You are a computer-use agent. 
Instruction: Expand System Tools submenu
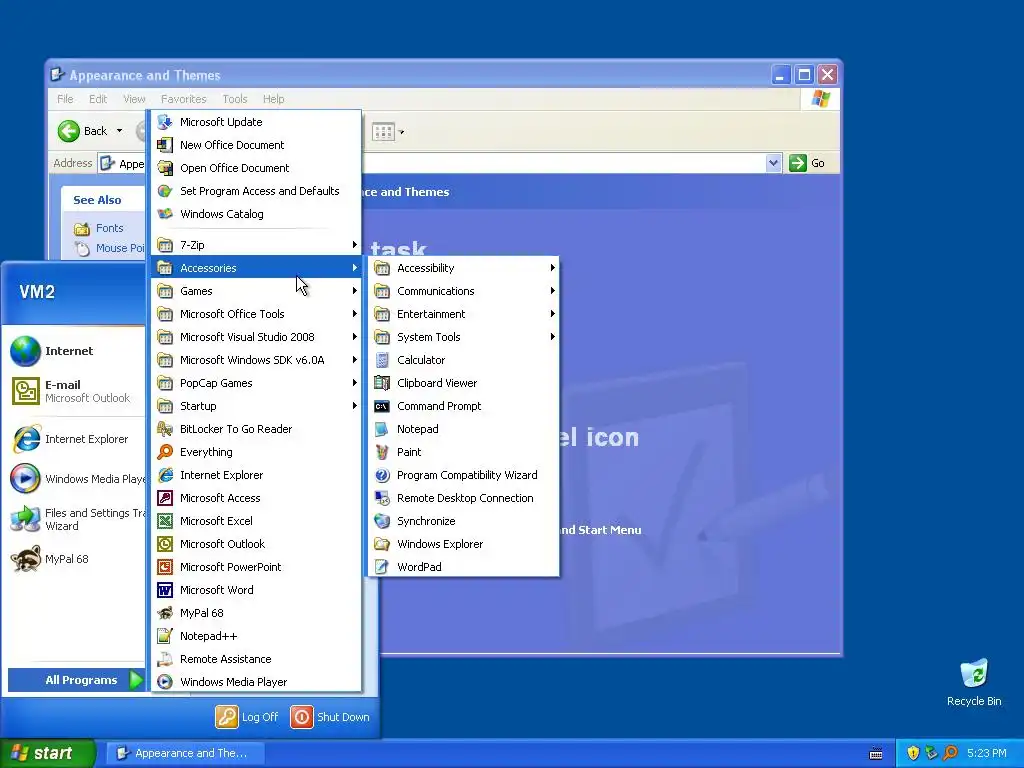(x=463, y=337)
